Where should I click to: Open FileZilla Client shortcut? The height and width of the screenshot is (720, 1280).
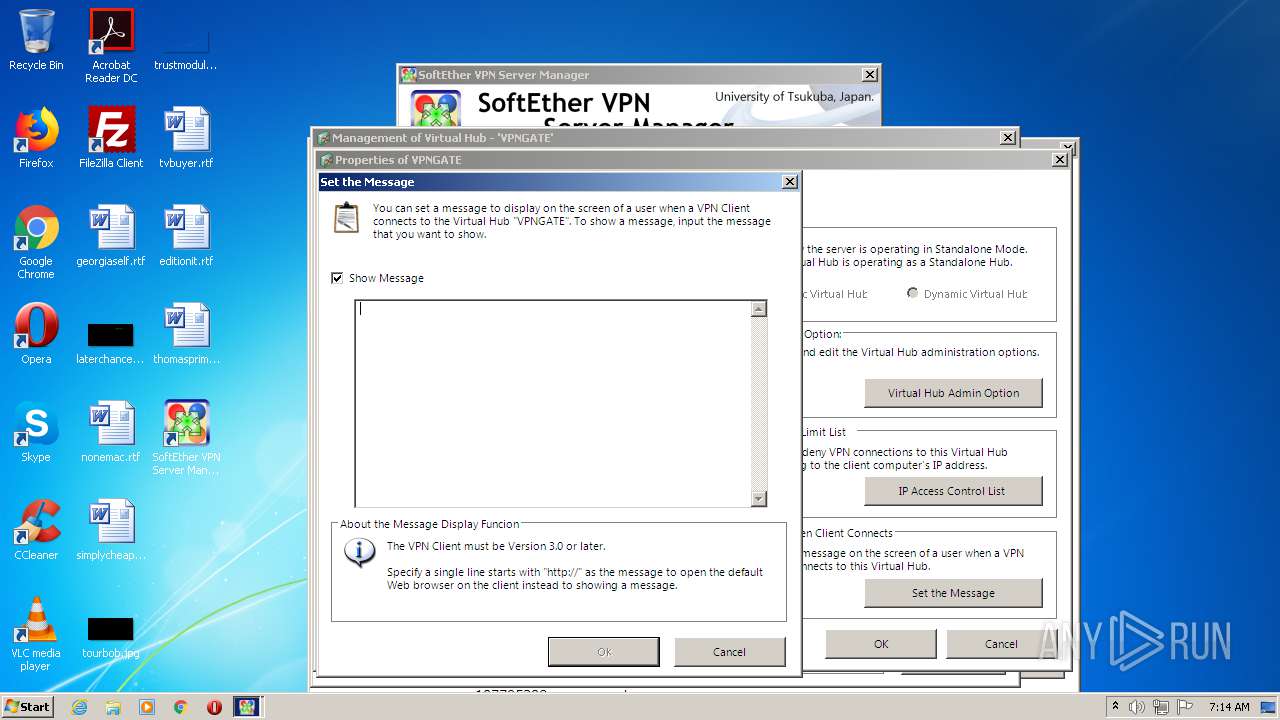click(111, 138)
